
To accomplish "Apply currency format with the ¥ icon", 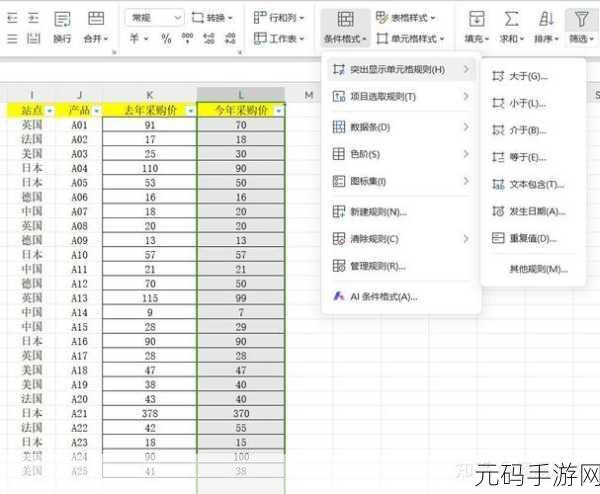I will click(x=134, y=38).
